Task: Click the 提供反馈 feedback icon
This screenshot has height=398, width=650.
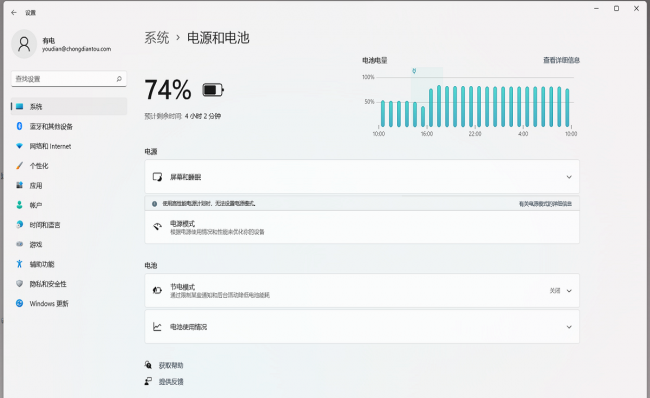Action: click(148, 381)
